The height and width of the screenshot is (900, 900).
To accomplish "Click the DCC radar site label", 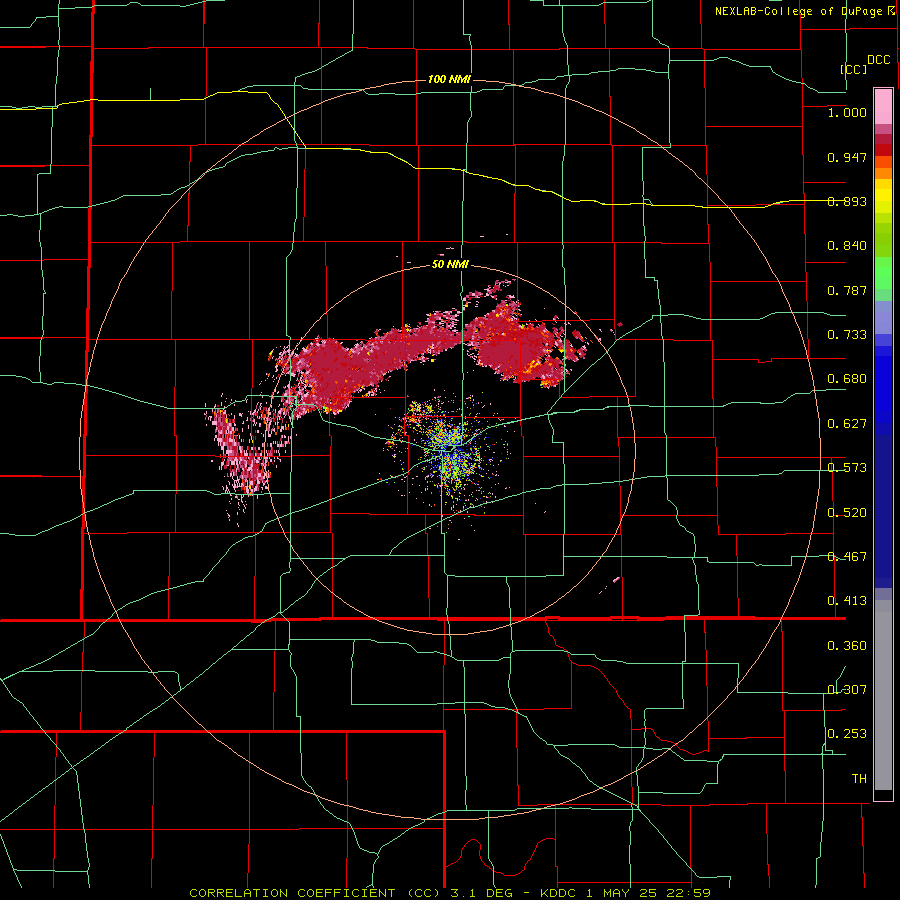I will click(x=878, y=60).
